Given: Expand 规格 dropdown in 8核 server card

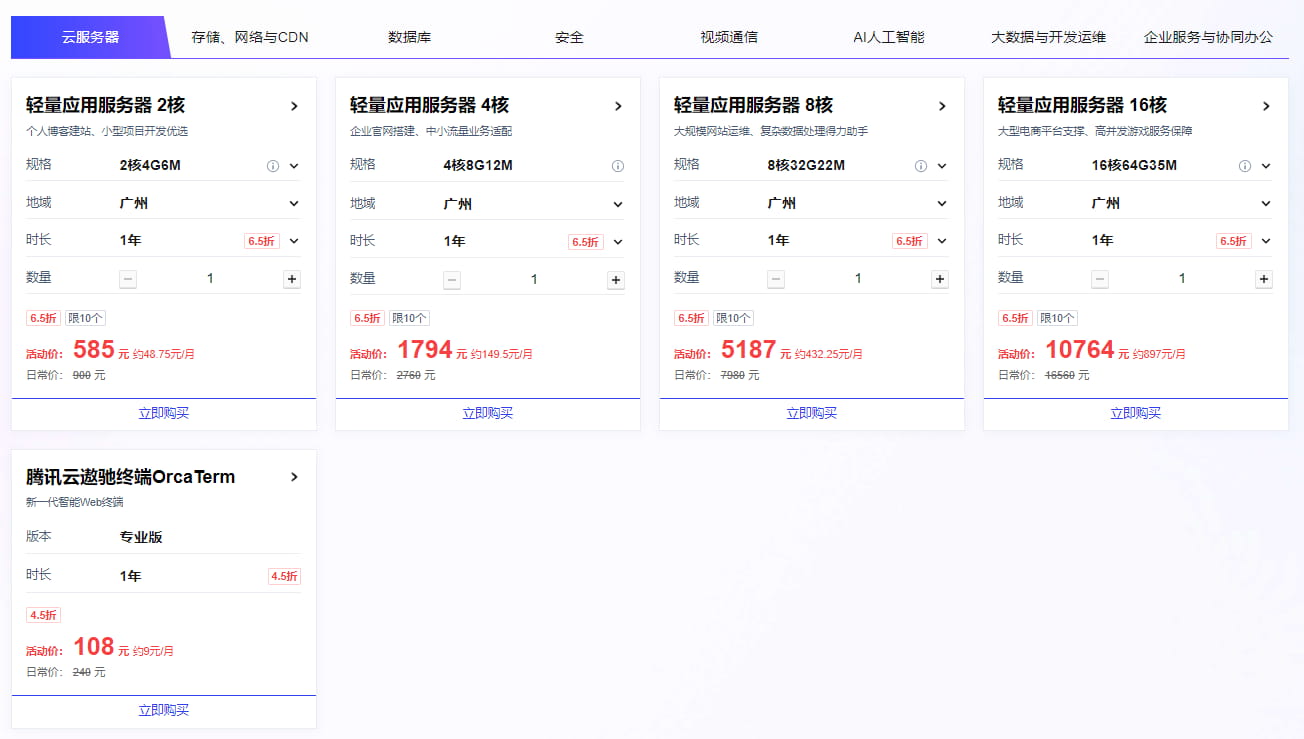Looking at the screenshot, I should coord(942,166).
